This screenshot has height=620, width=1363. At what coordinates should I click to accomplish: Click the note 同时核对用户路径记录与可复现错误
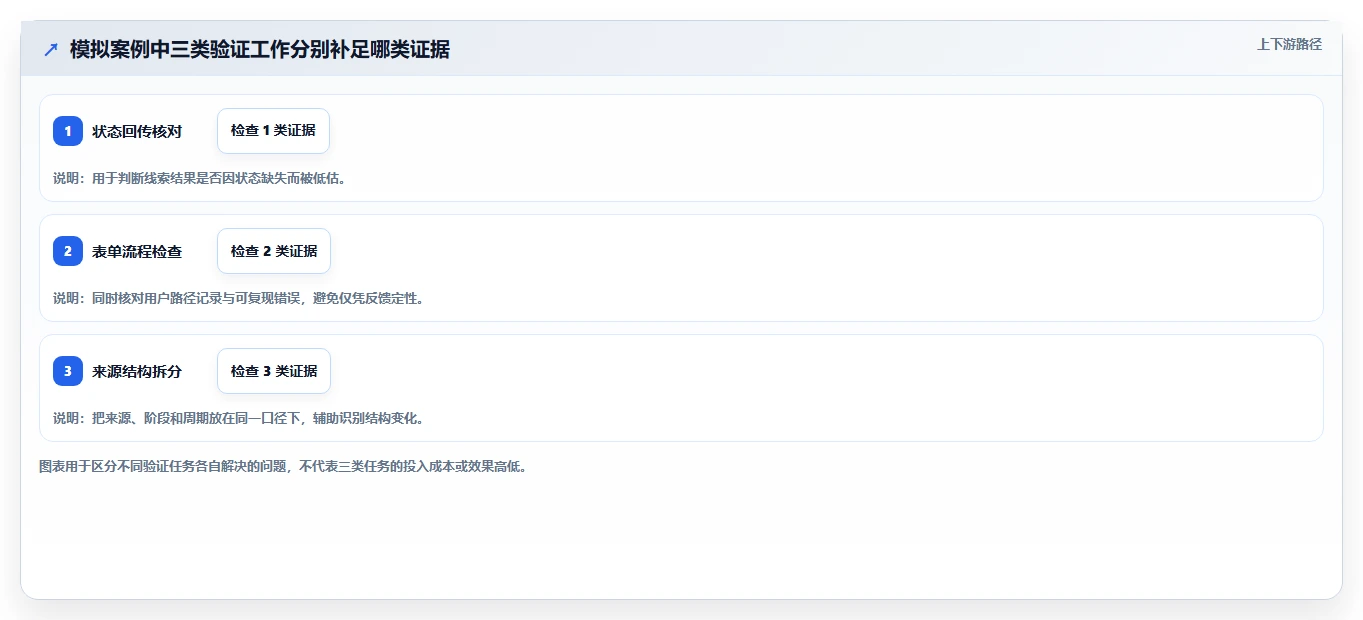click(x=199, y=298)
